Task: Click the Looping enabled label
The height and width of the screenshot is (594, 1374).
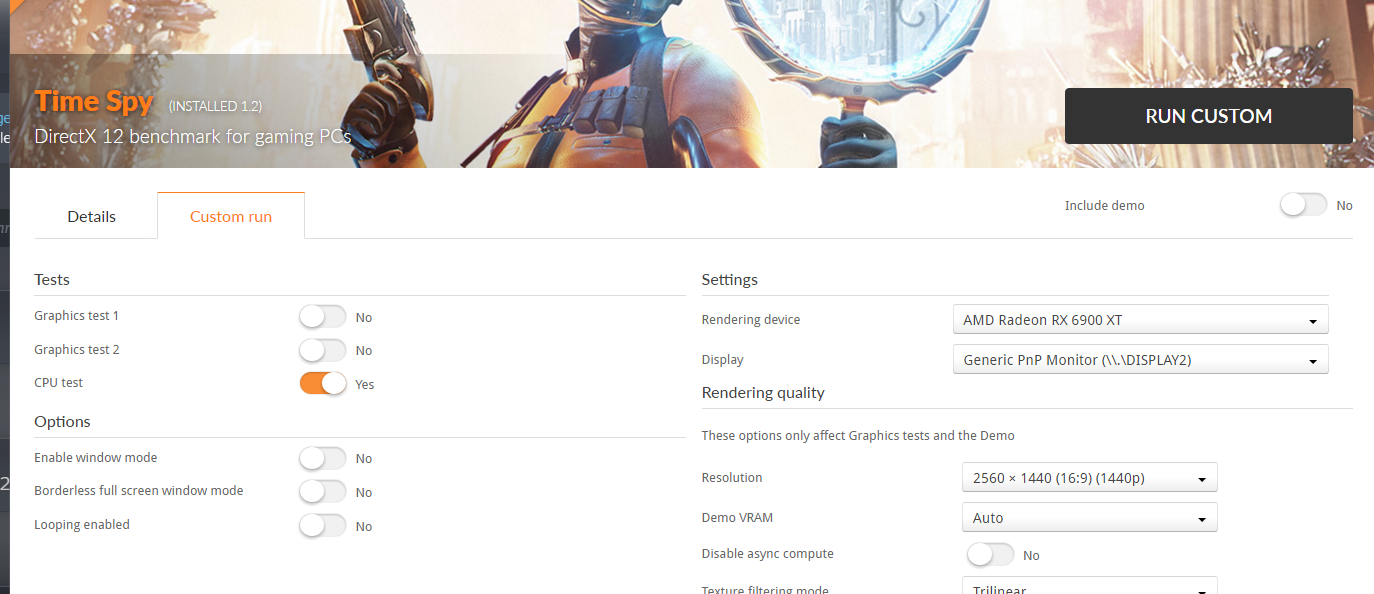Action: 82,525
